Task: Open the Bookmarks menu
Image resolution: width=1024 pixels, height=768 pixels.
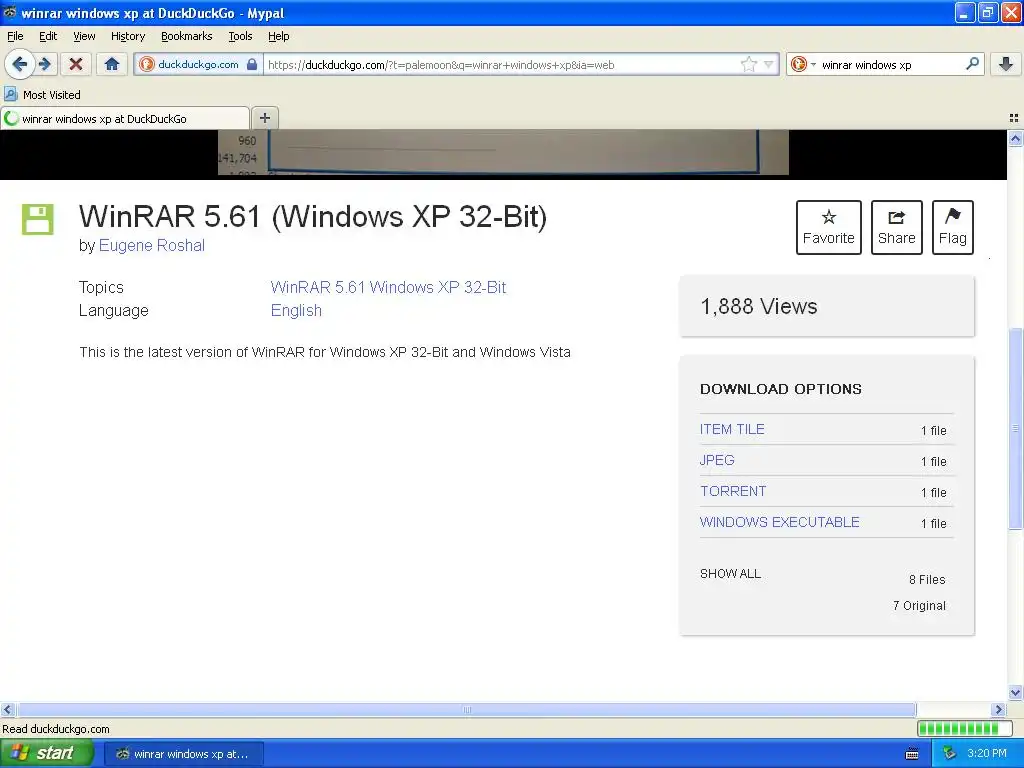Action: pyautogui.click(x=186, y=36)
